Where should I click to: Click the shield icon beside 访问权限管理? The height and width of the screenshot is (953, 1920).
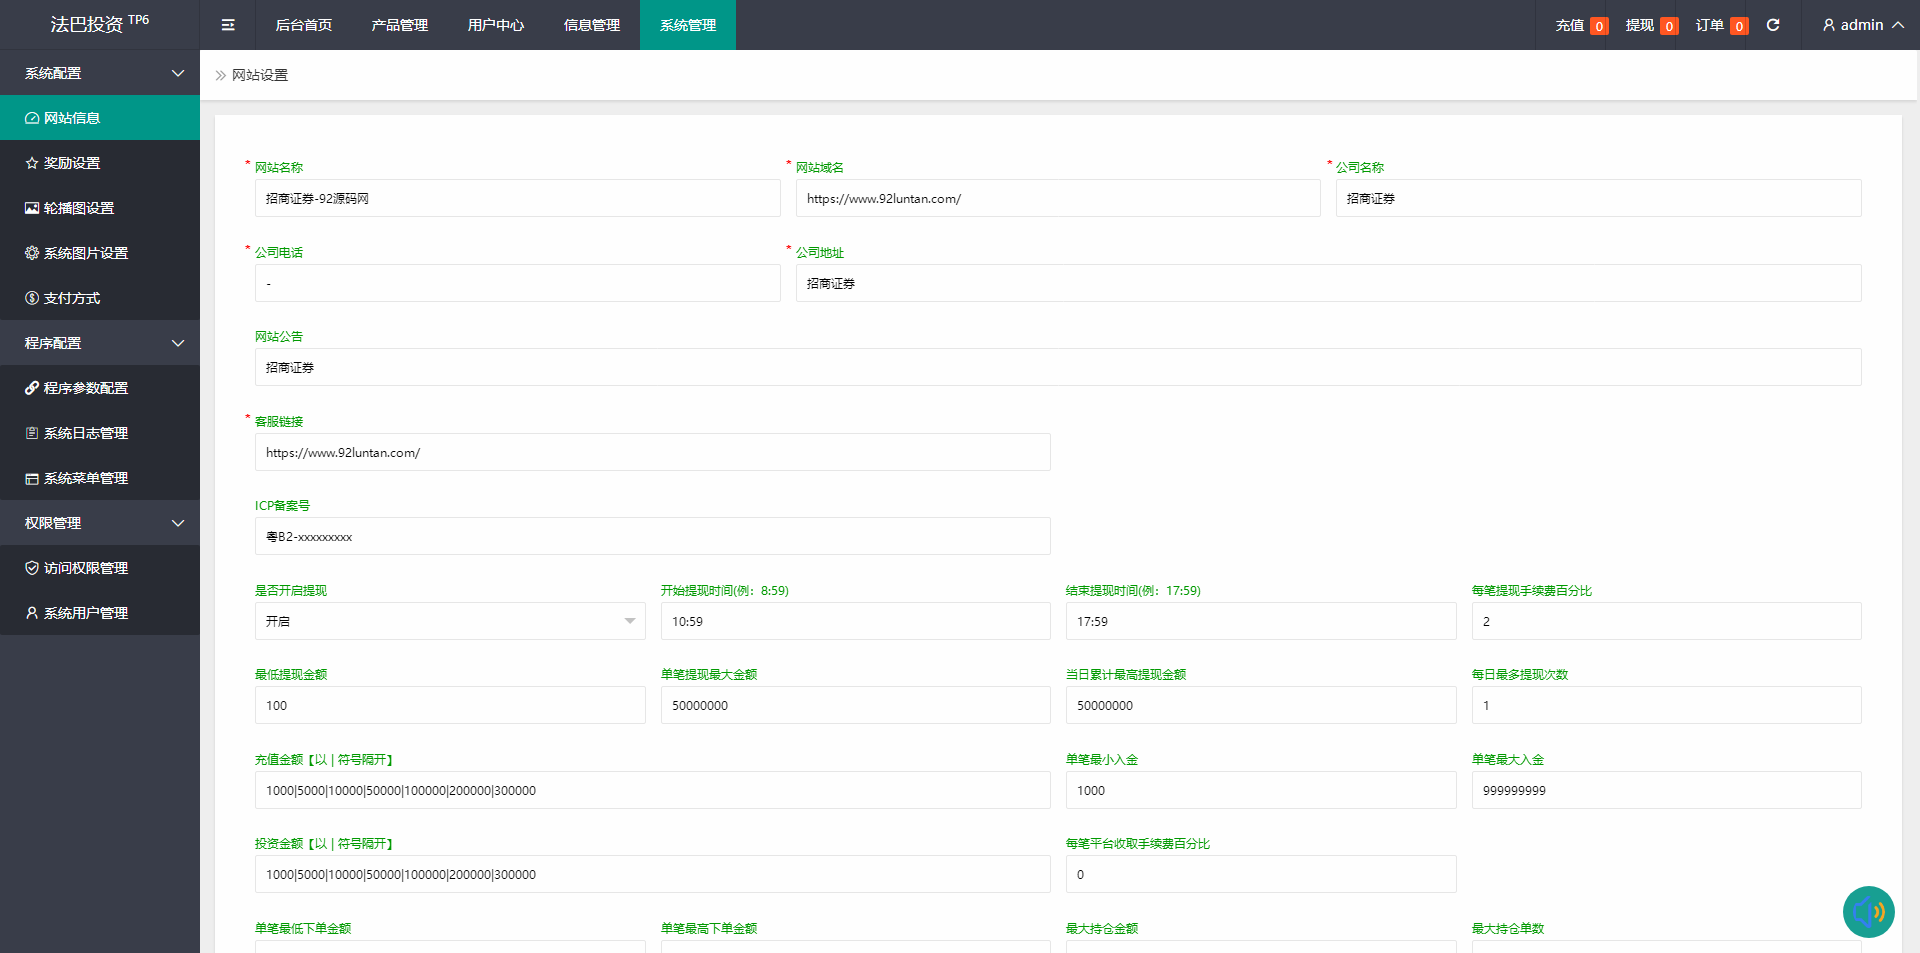[32, 568]
